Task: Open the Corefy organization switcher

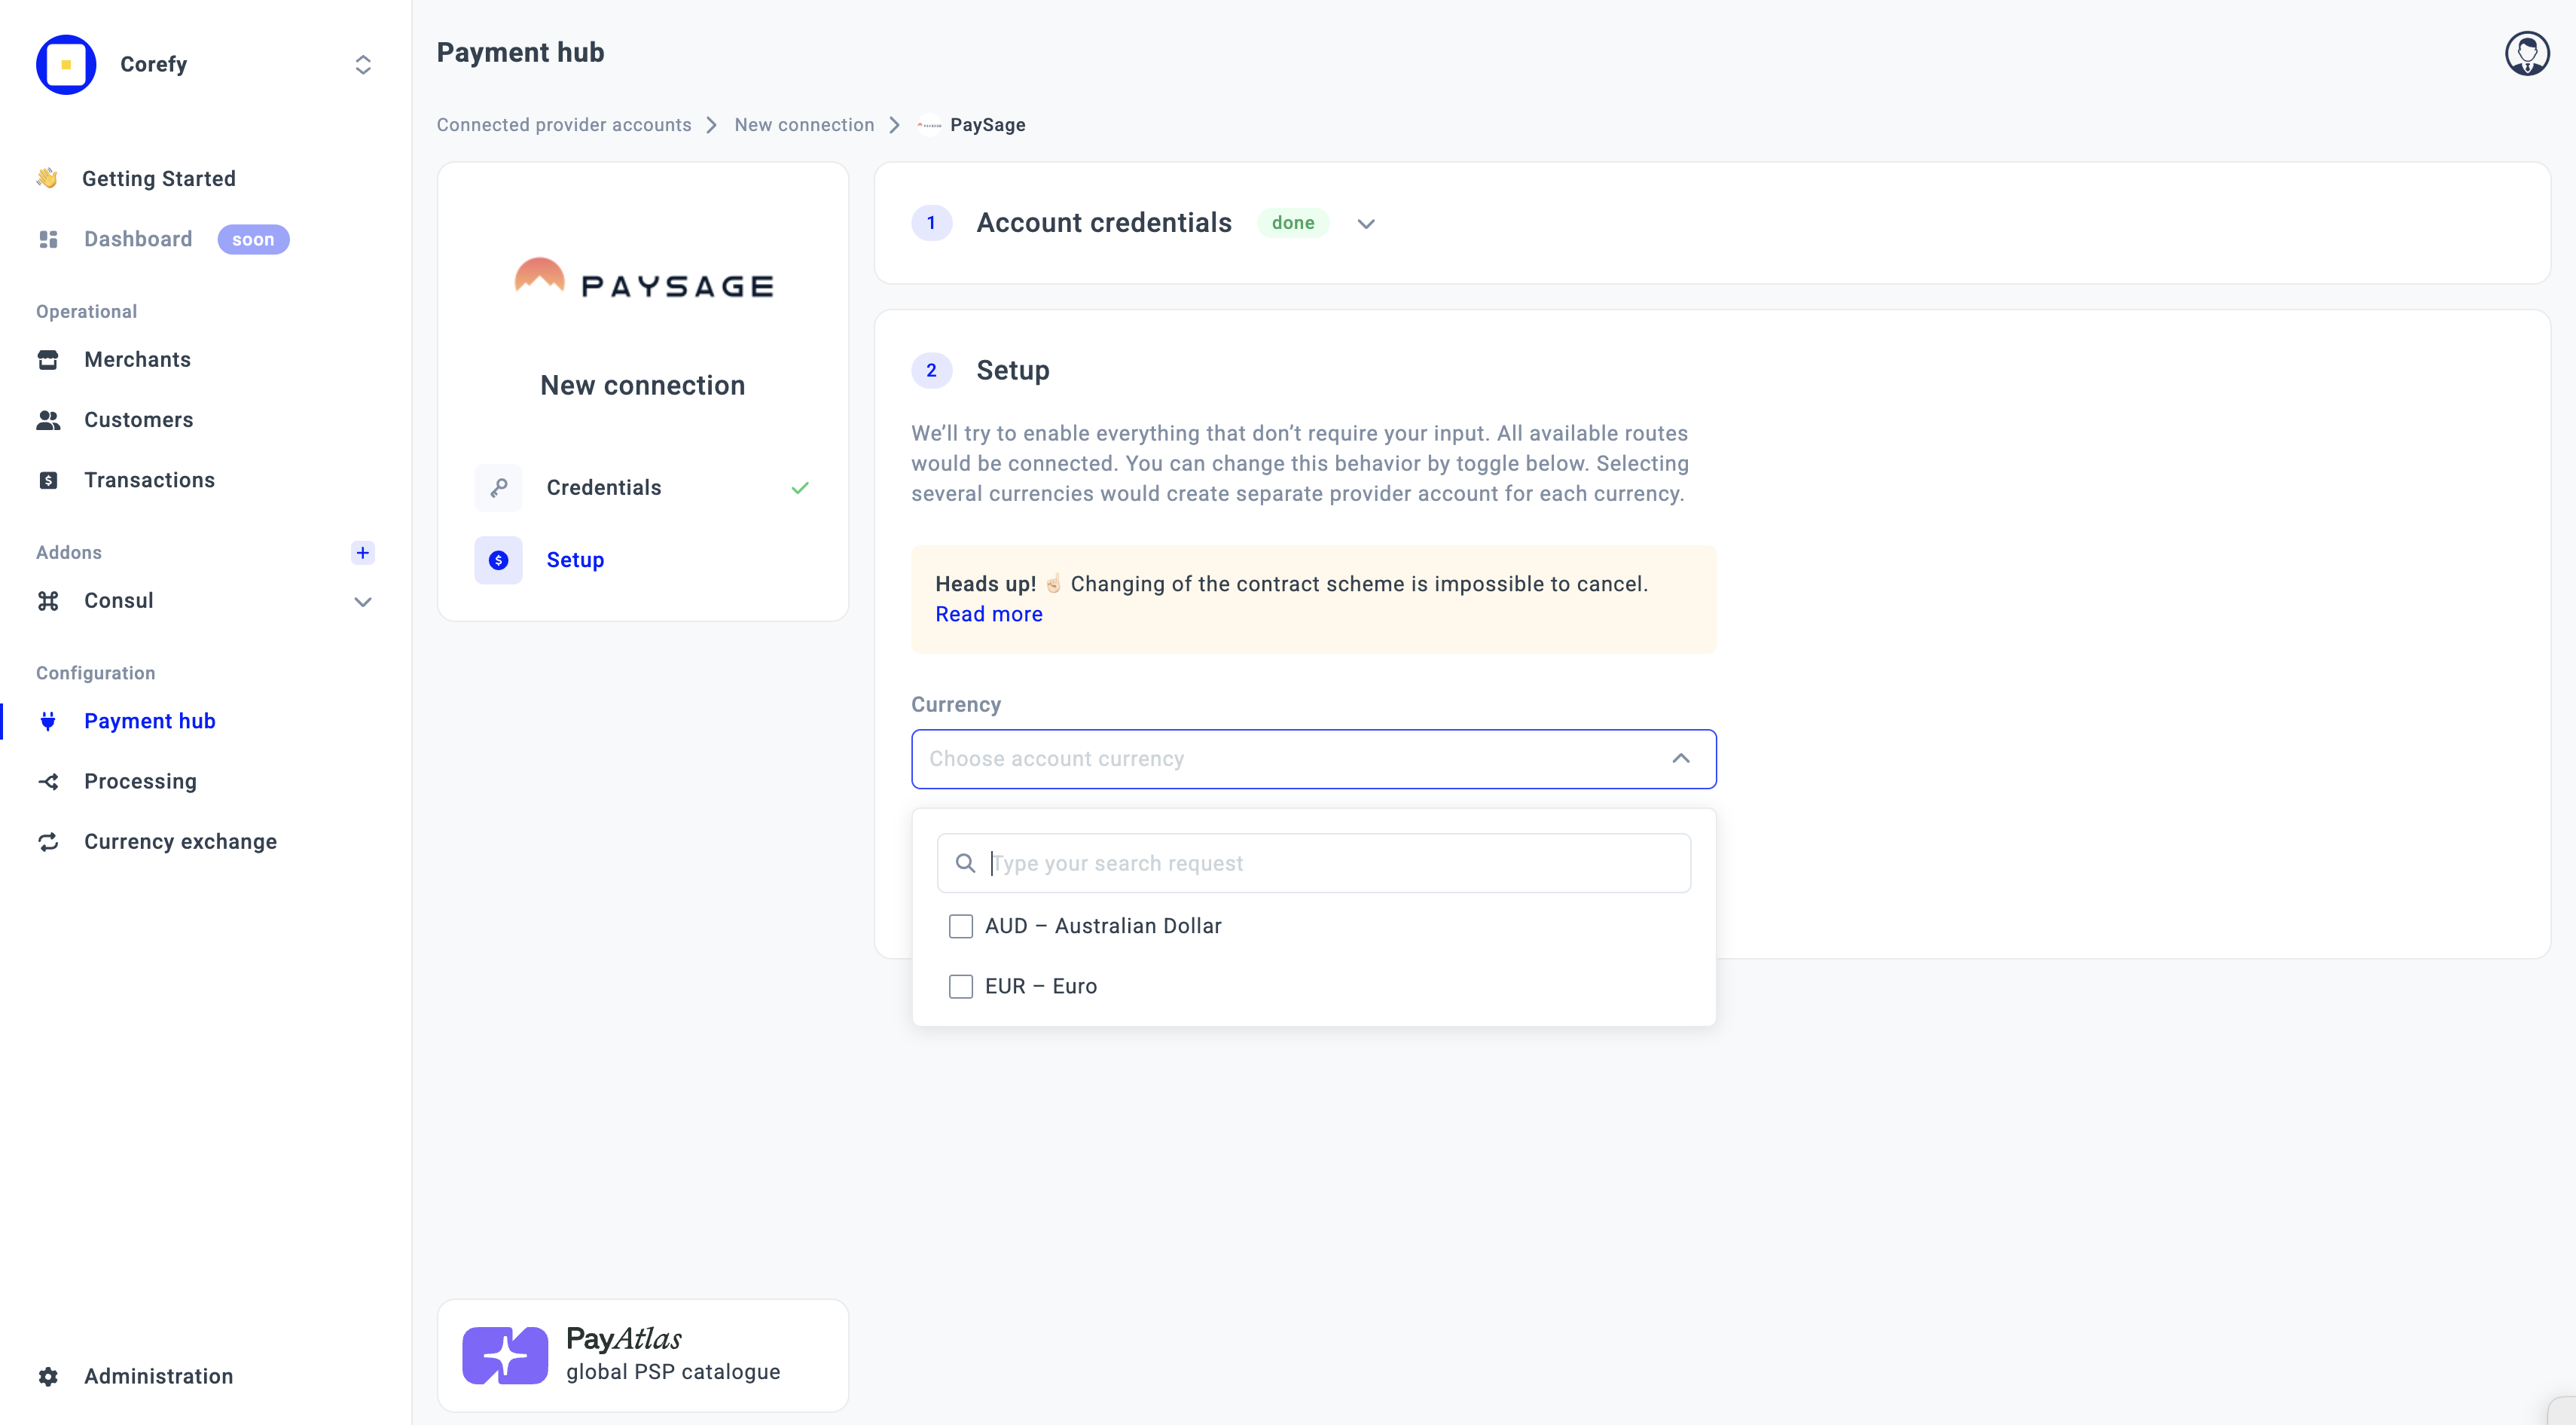Action: [362, 65]
